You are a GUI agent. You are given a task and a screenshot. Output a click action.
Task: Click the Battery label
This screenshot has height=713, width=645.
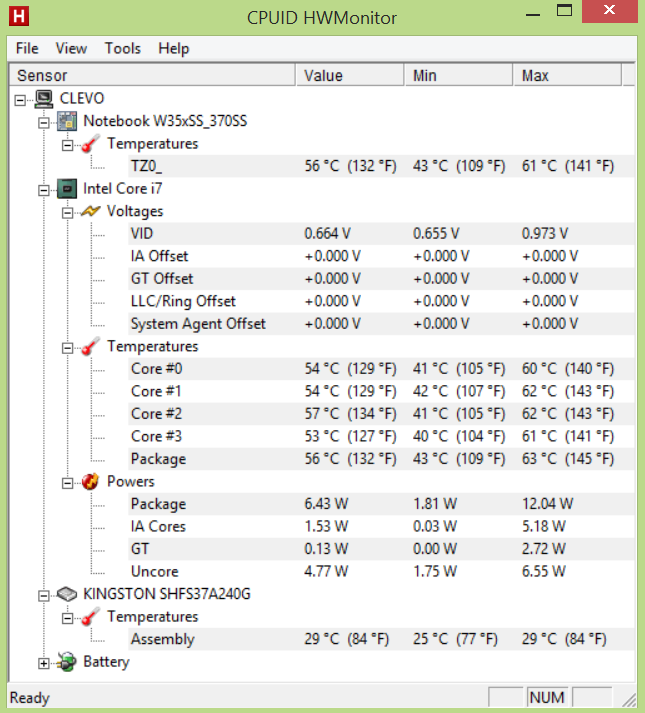tap(106, 662)
